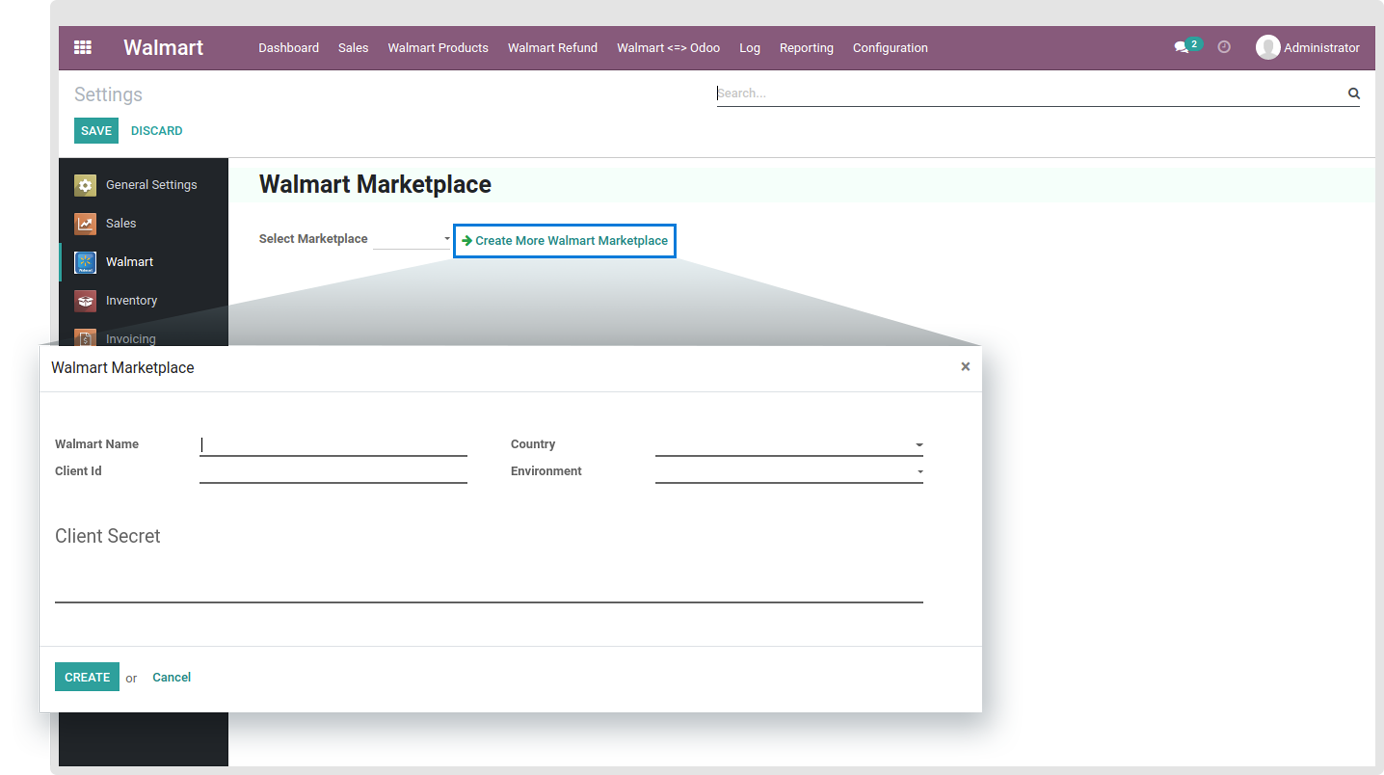Focus the Walmart Name input field
The width and height of the screenshot is (1384, 775).
[333, 445]
